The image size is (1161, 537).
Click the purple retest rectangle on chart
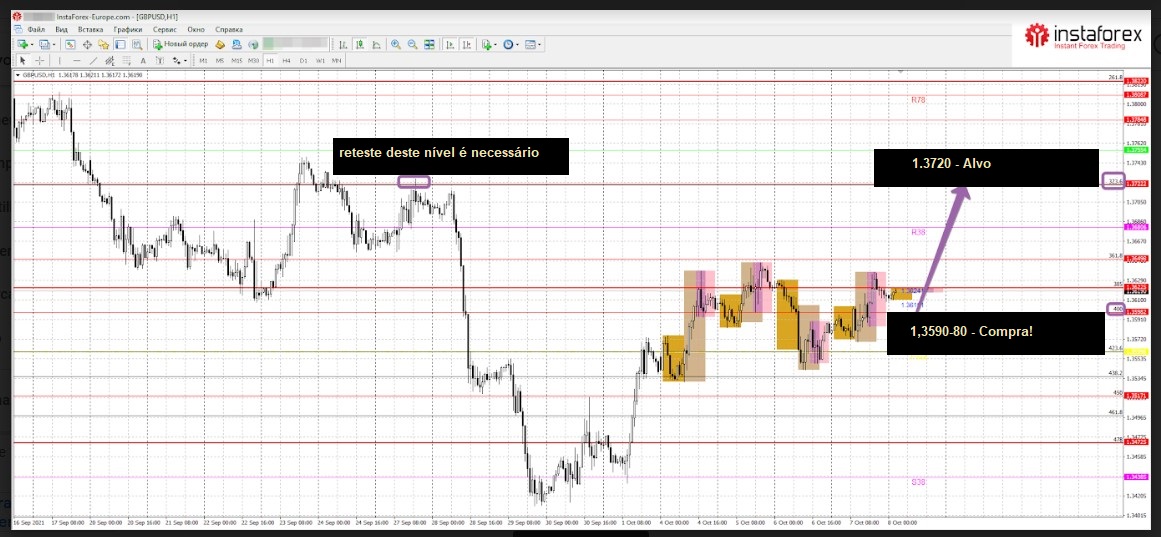pyautogui.click(x=413, y=182)
